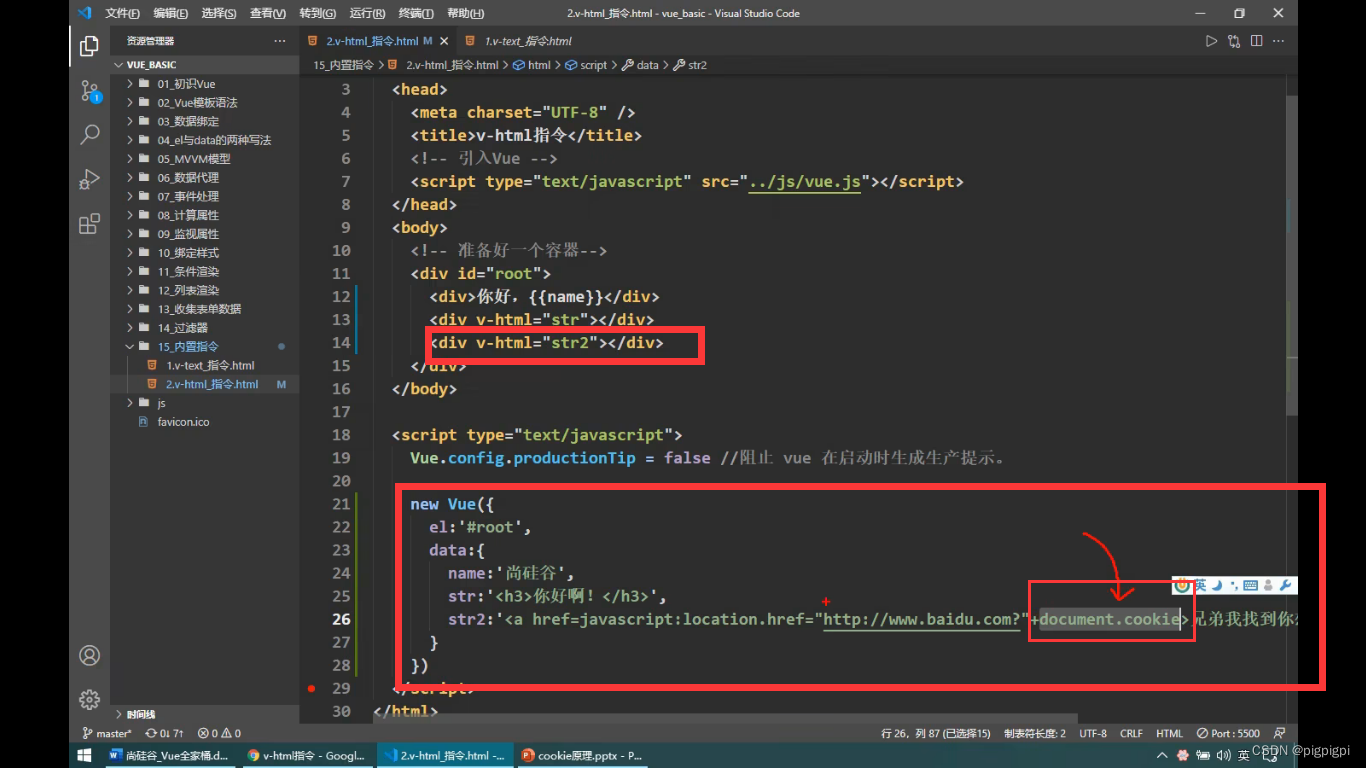Open the 选择(S) menu
The height and width of the screenshot is (768, 1366).
218,13
